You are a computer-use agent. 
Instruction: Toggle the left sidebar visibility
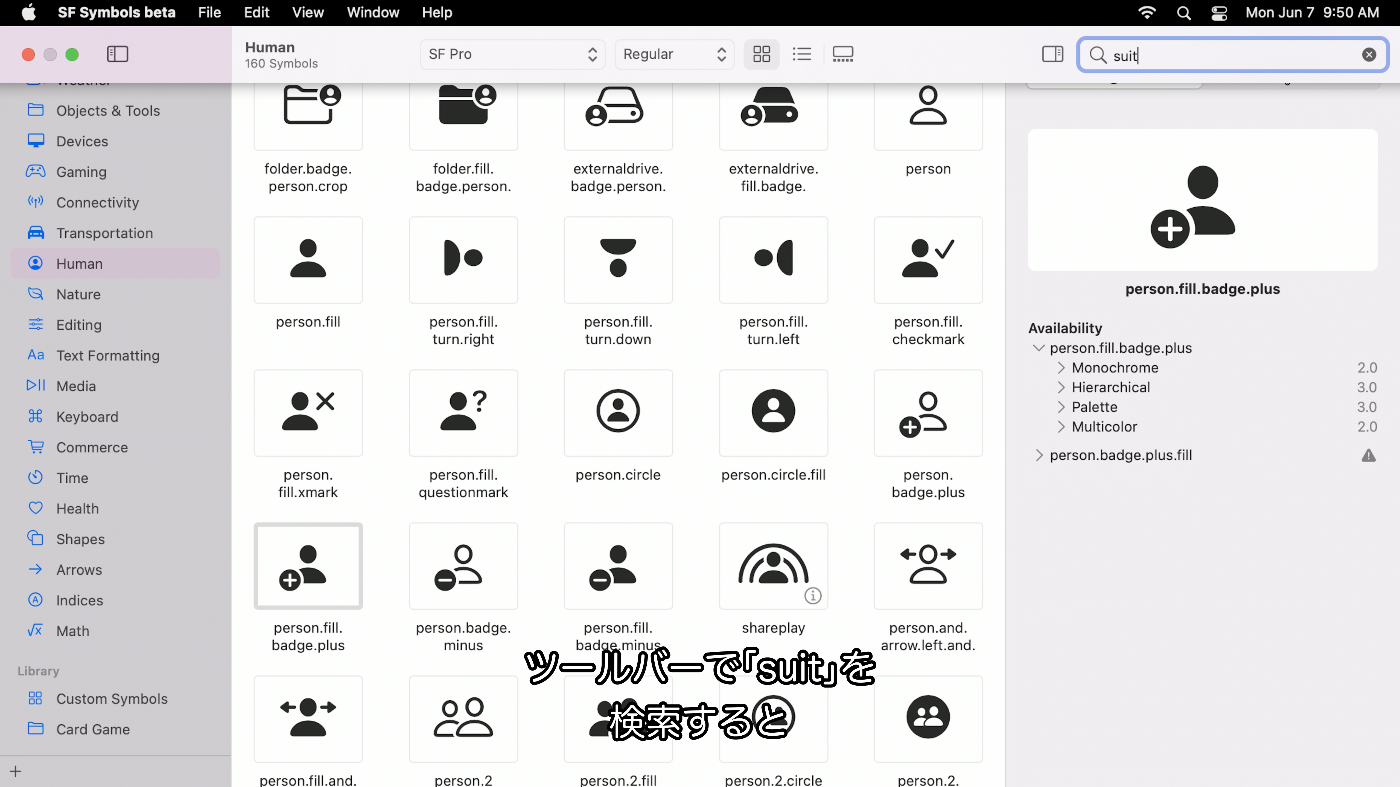tap(117, 54)
